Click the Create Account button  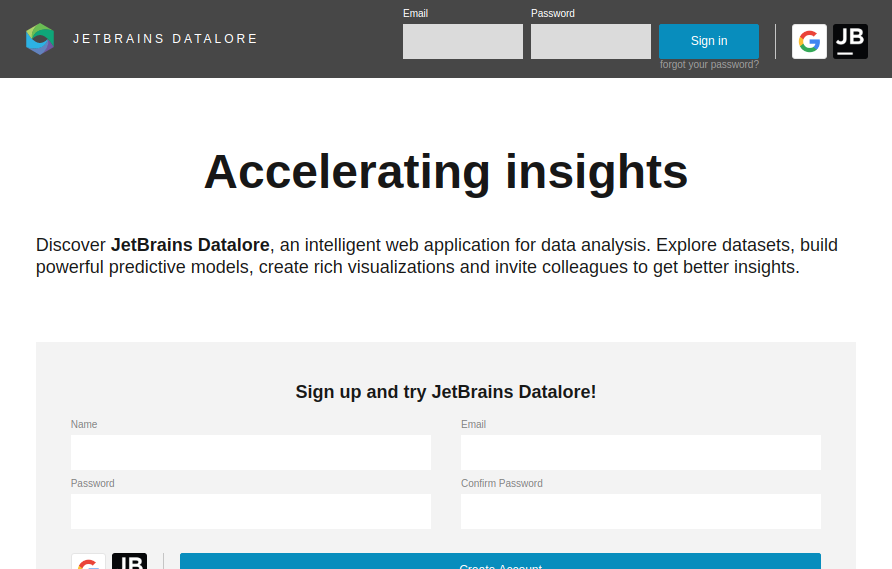tap(501, 561)
